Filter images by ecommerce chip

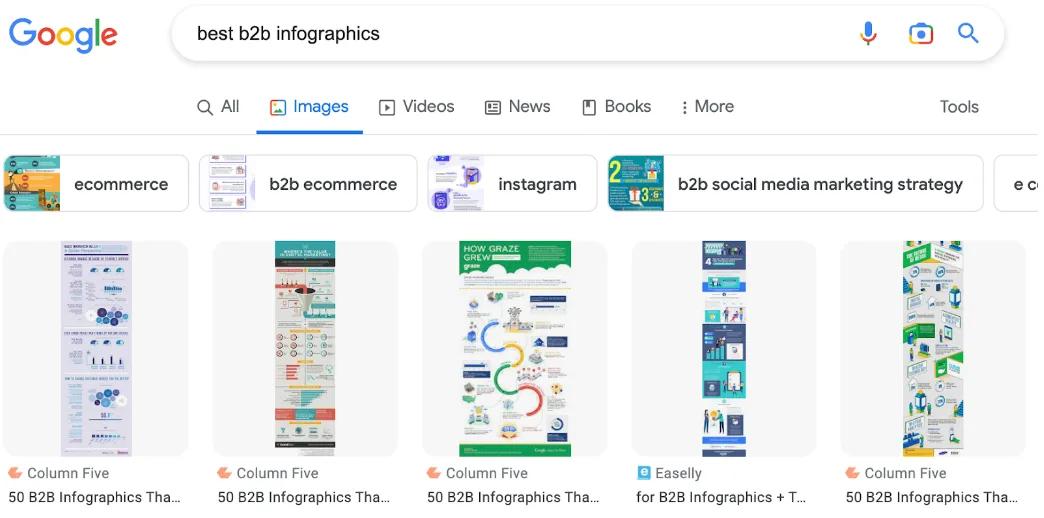96,184
